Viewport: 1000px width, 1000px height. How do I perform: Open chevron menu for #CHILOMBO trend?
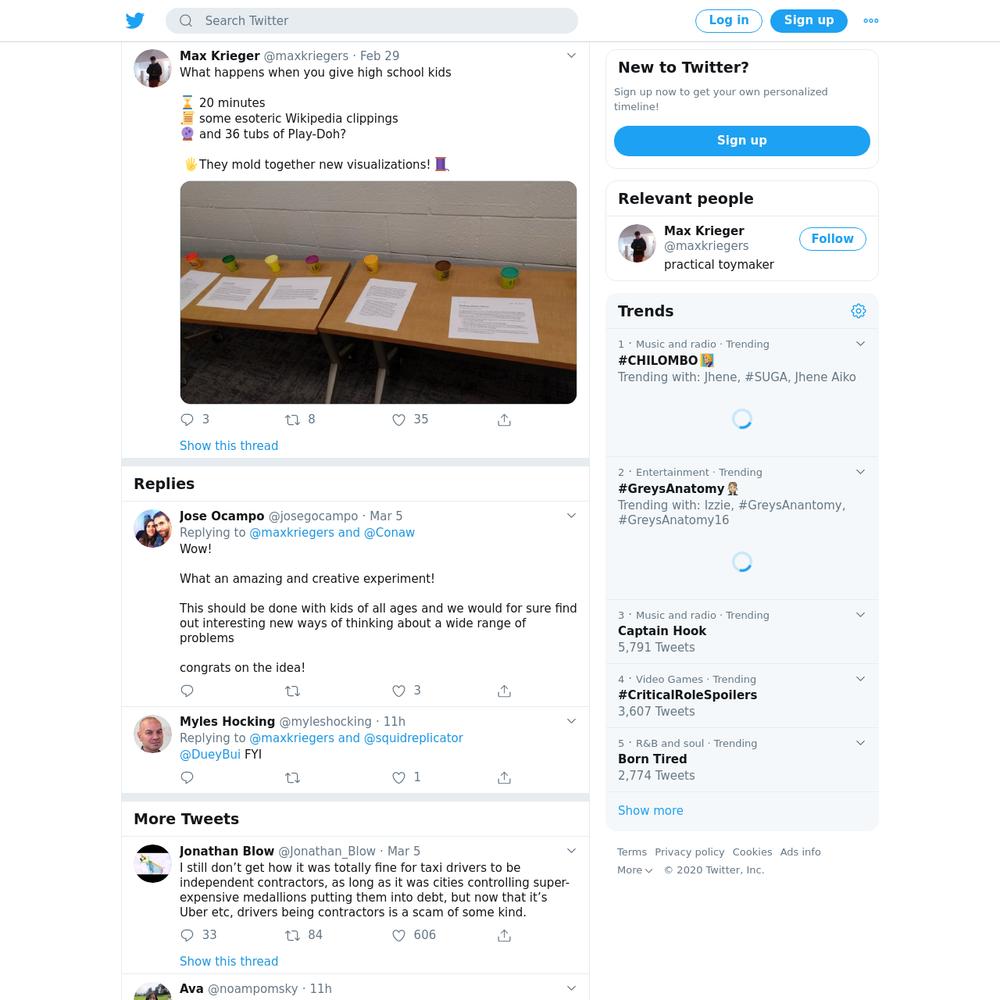point(860,344)
